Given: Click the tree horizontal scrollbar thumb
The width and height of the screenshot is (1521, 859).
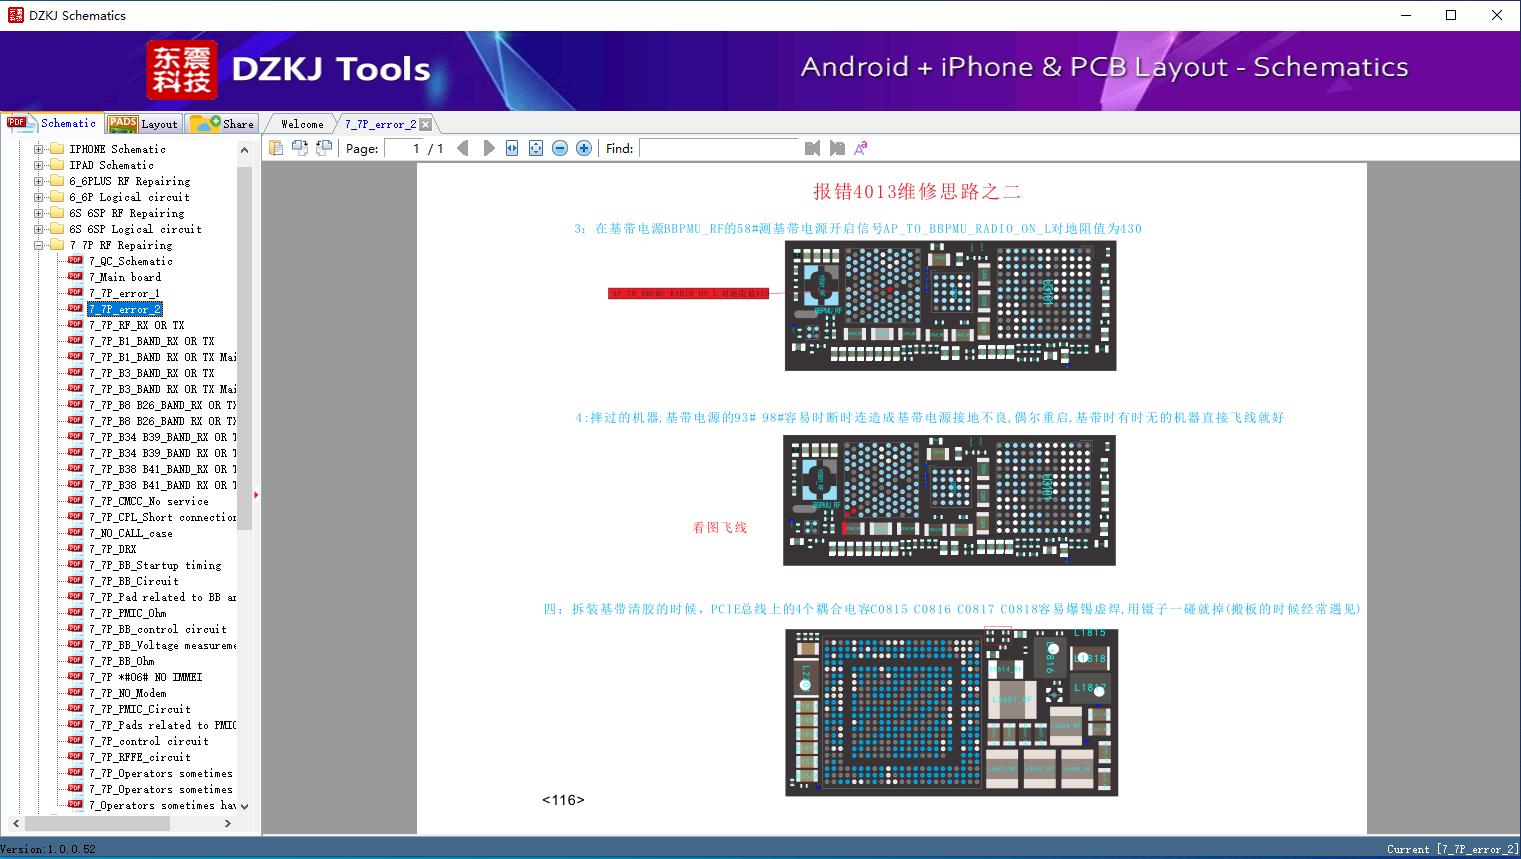Looking at the screenshot, I should click(x=95, y=823).
